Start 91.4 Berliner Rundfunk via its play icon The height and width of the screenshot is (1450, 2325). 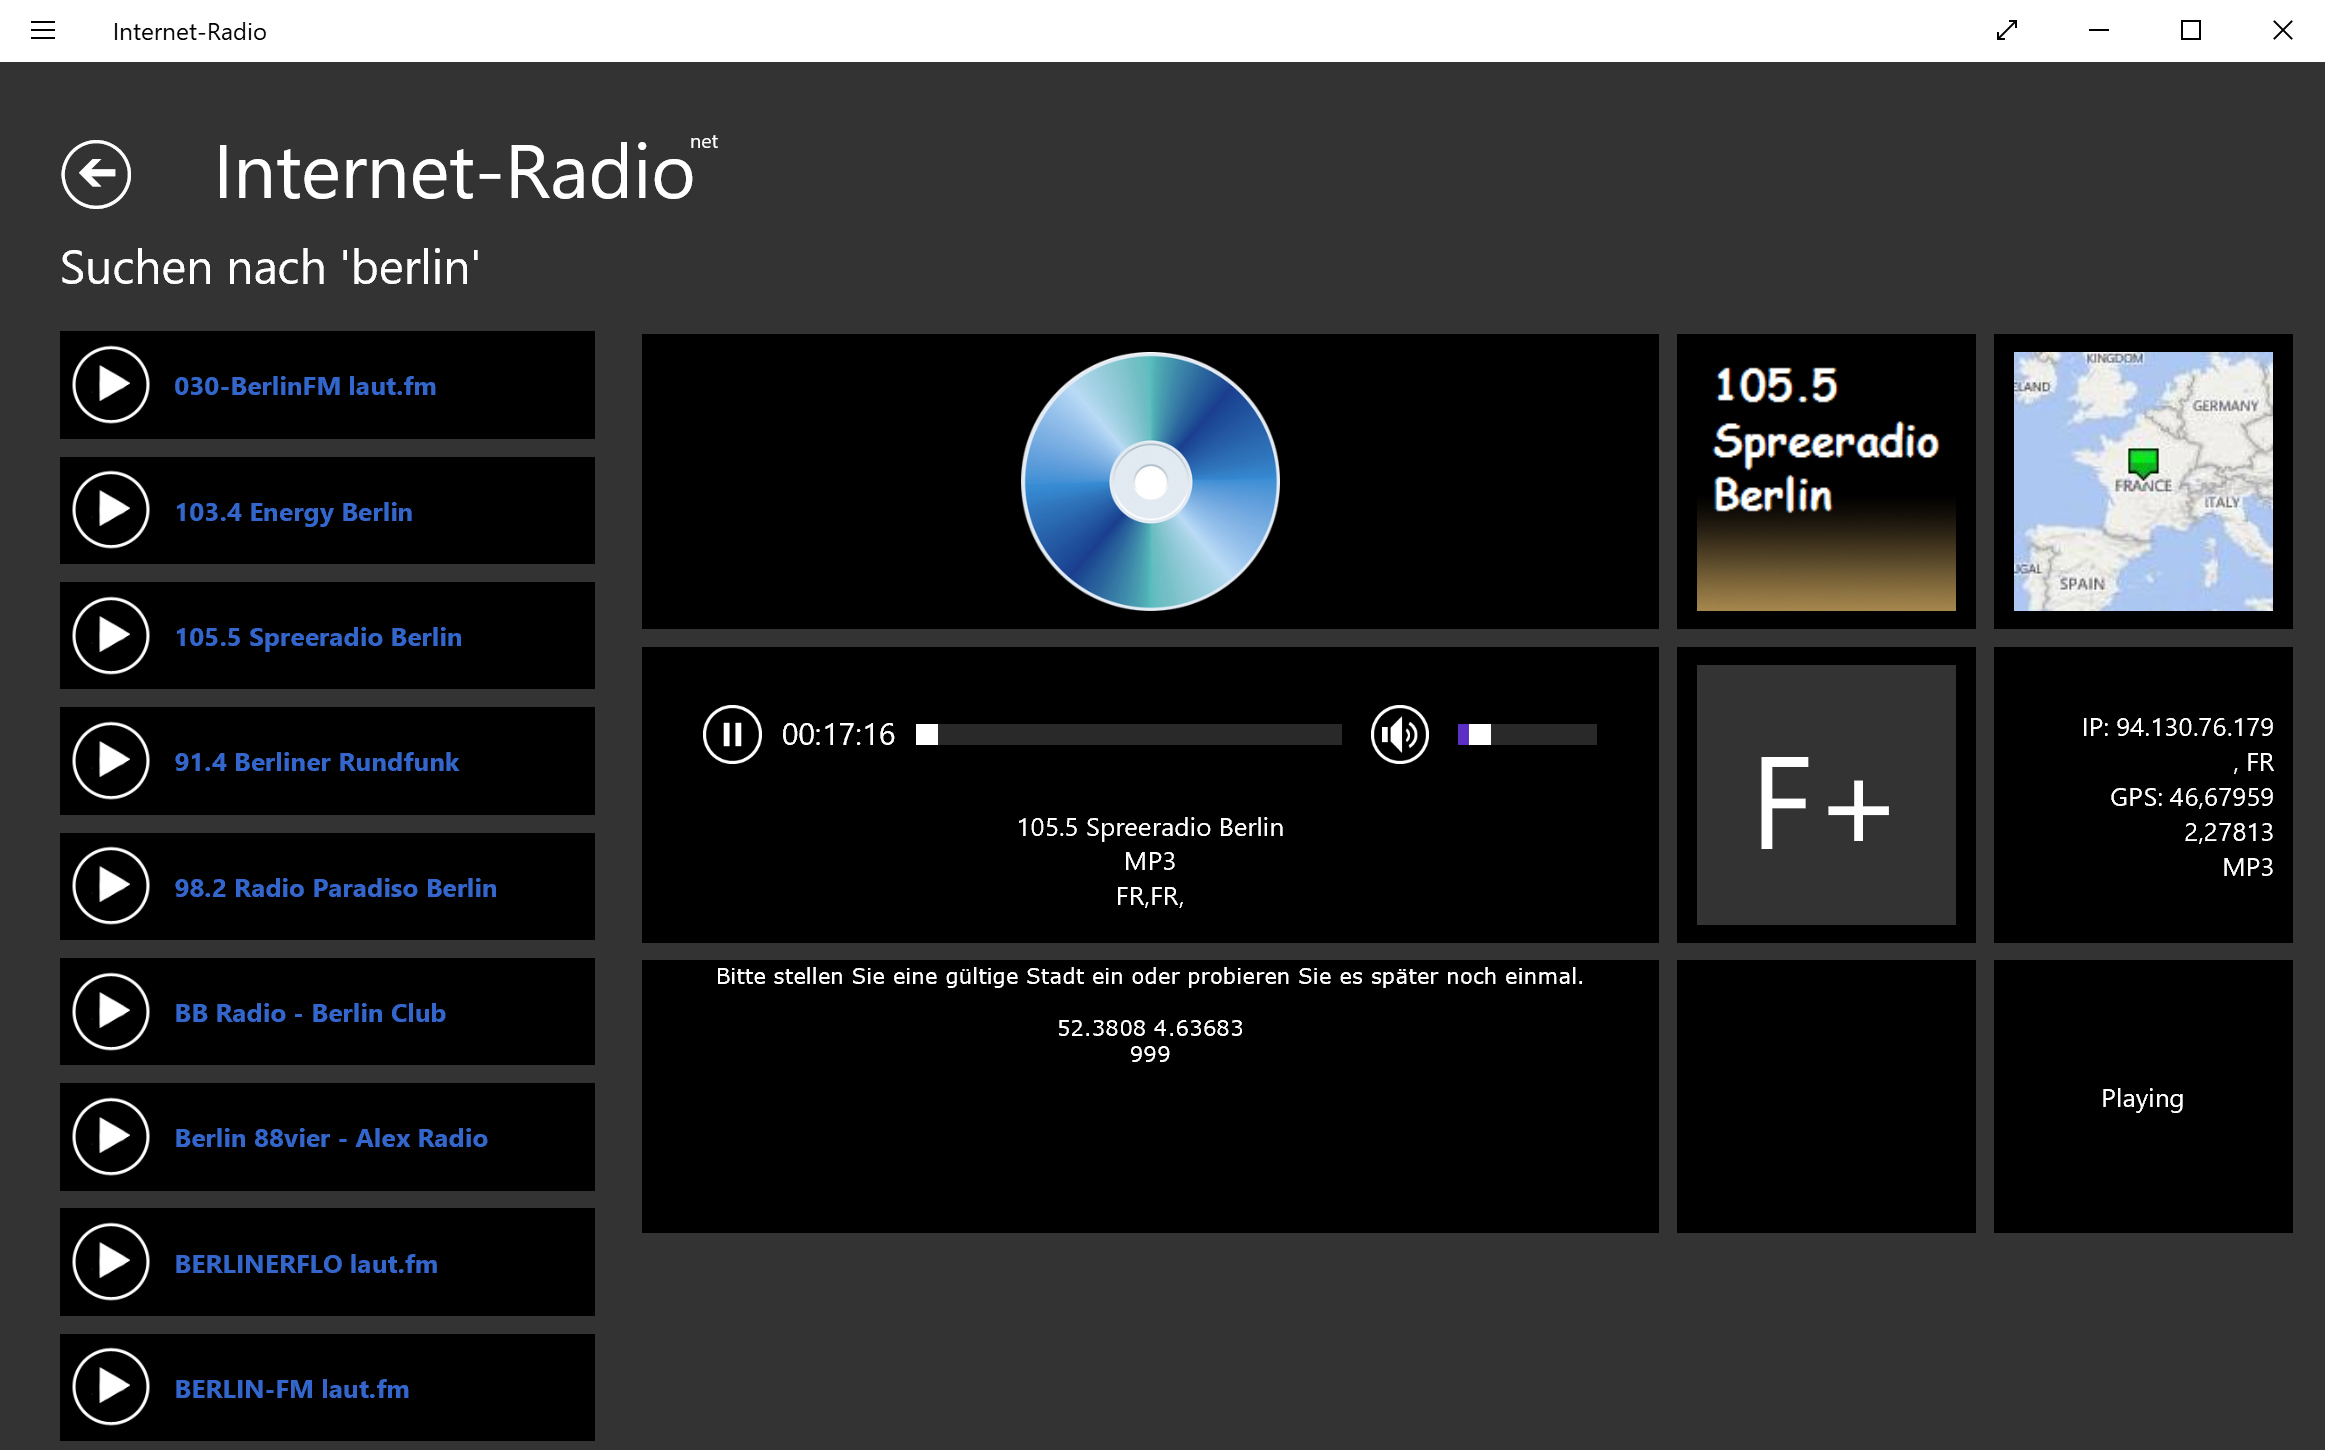click(x=111, y=761)
